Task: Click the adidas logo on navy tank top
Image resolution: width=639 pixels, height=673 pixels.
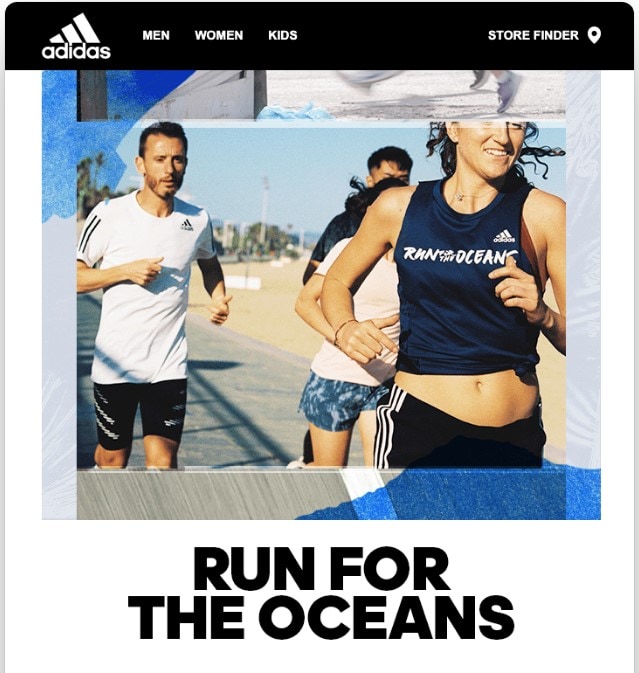Action: [504, 236]
